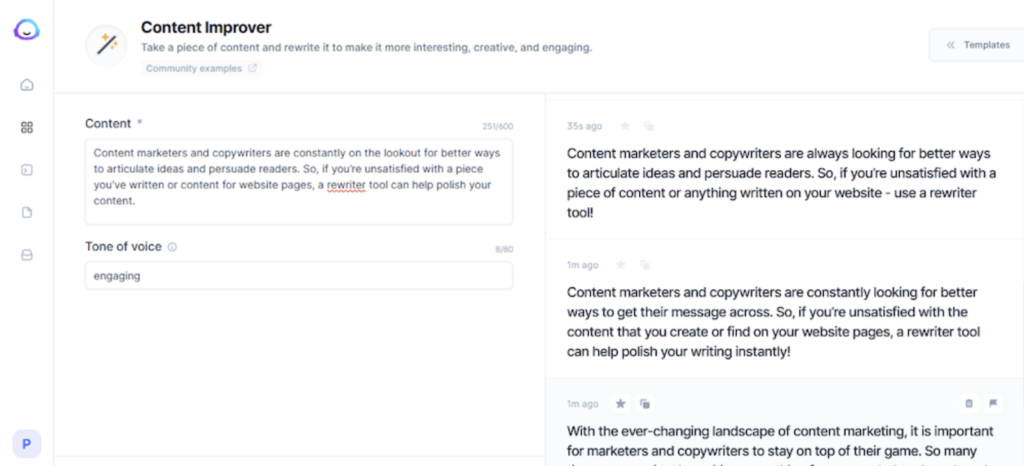Open the templates grid icon in sidebar

click(x=27, y=127)
